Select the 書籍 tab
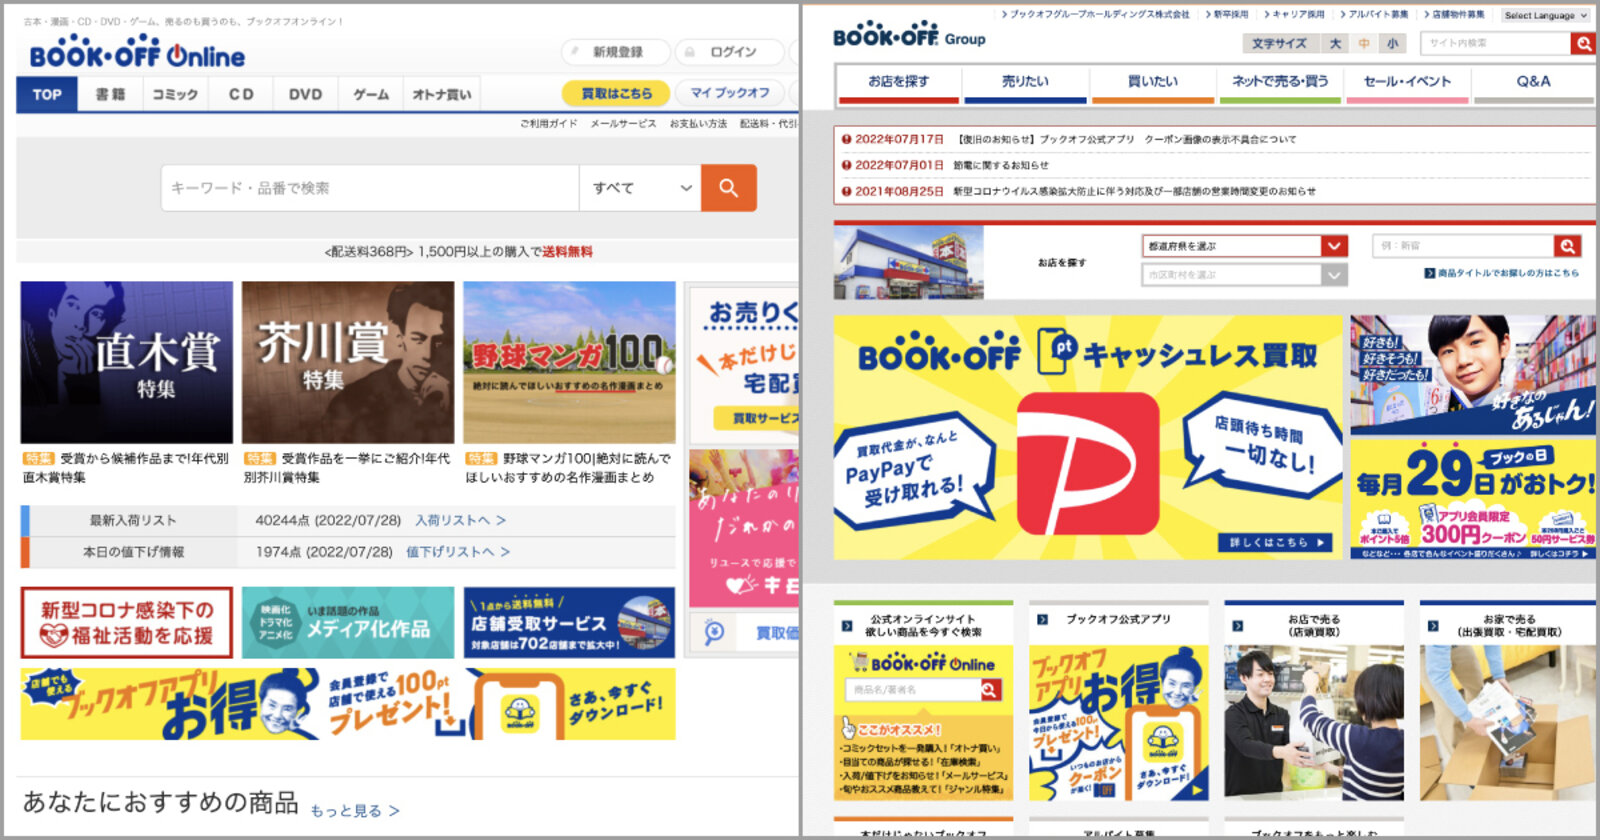The width and height of the screenshot is (1600, 840). click(110, 94)
